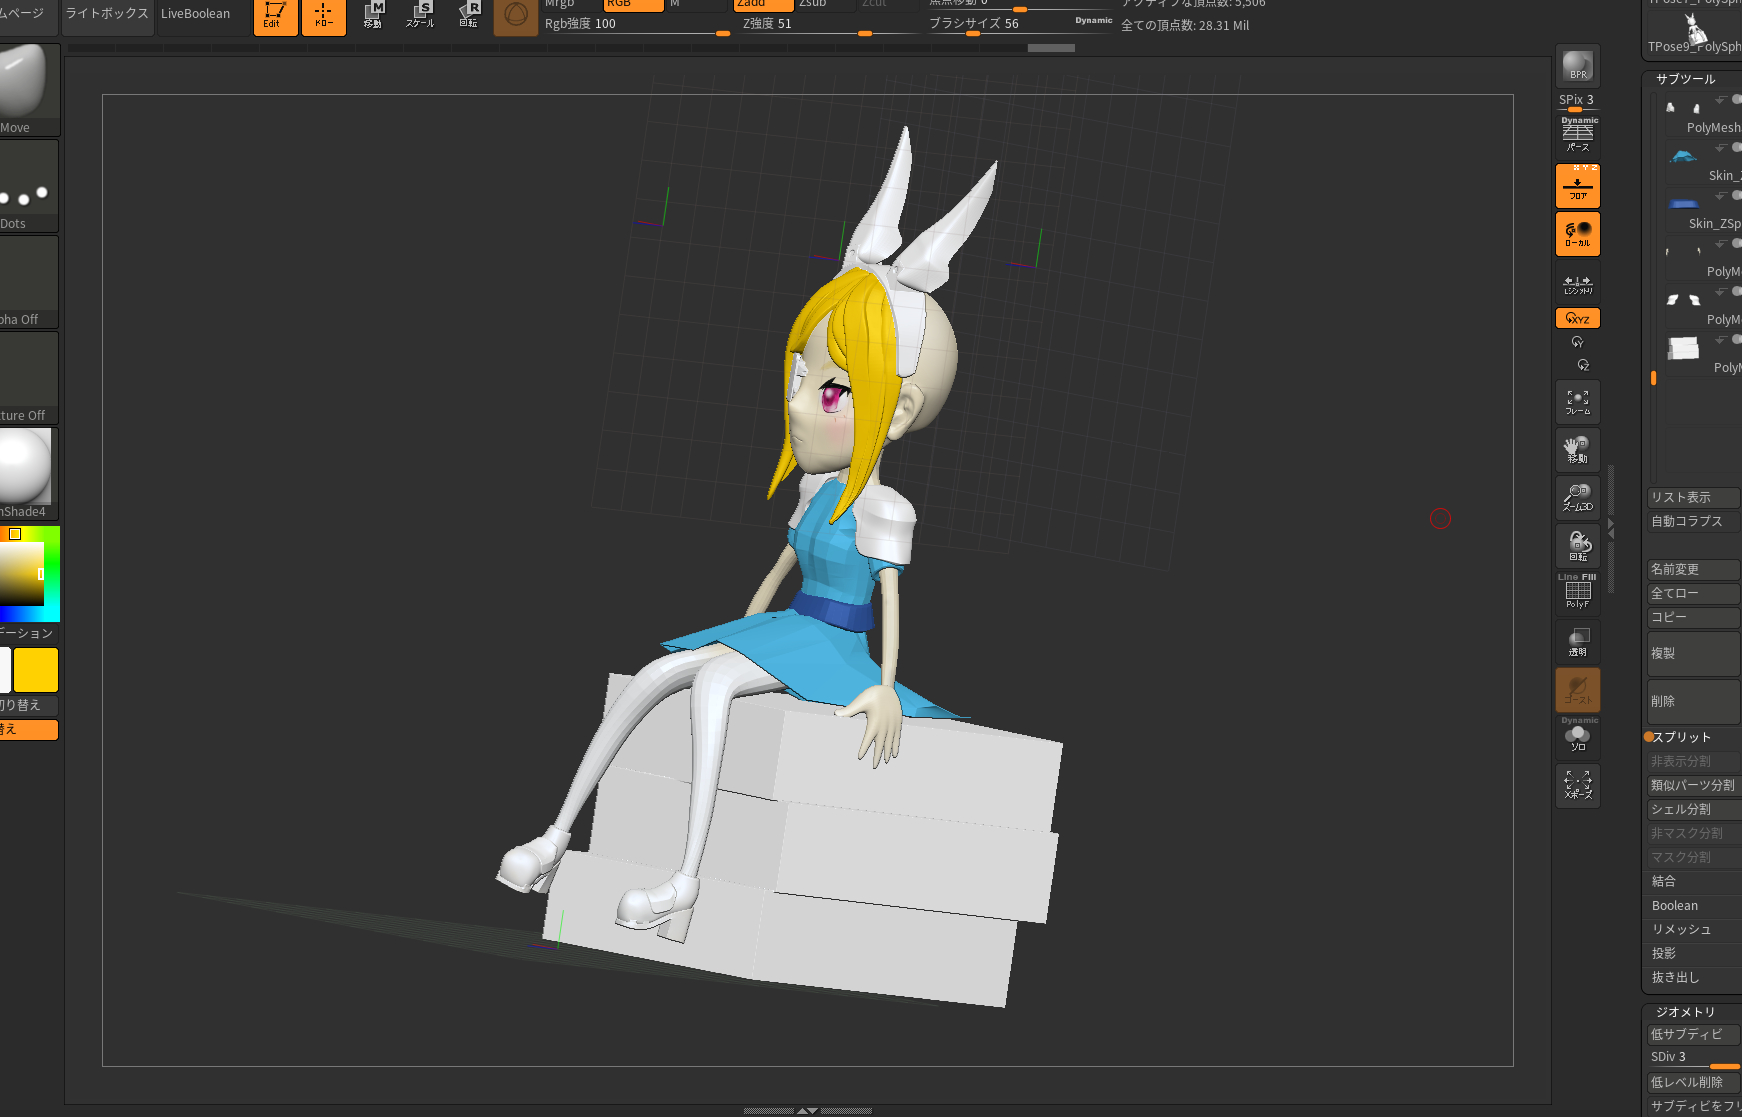
Task: Select the Y axis rotation icon
Action: (x=1577, y=342)
